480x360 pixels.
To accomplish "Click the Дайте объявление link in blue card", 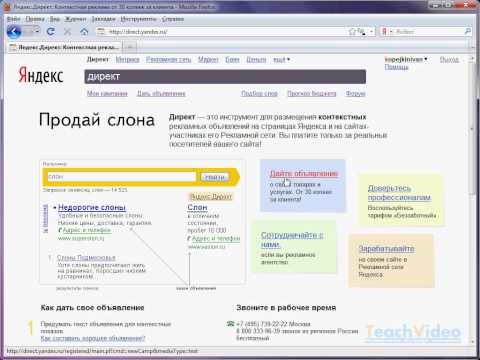I will 304,173.
